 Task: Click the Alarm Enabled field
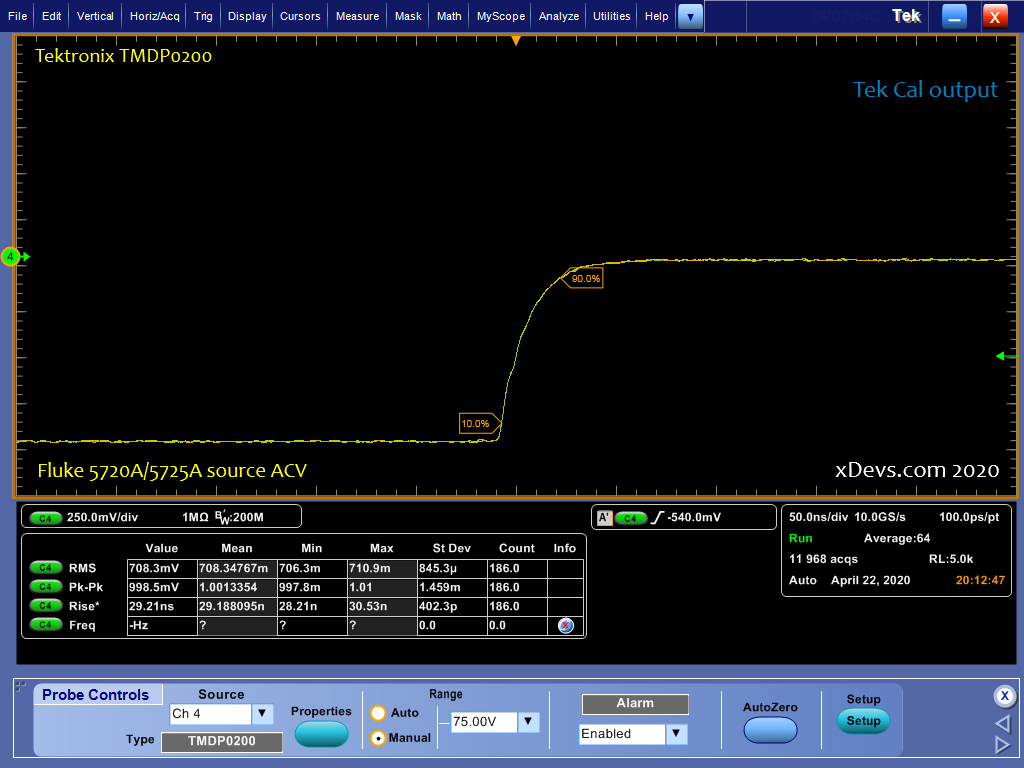[622, 734]
